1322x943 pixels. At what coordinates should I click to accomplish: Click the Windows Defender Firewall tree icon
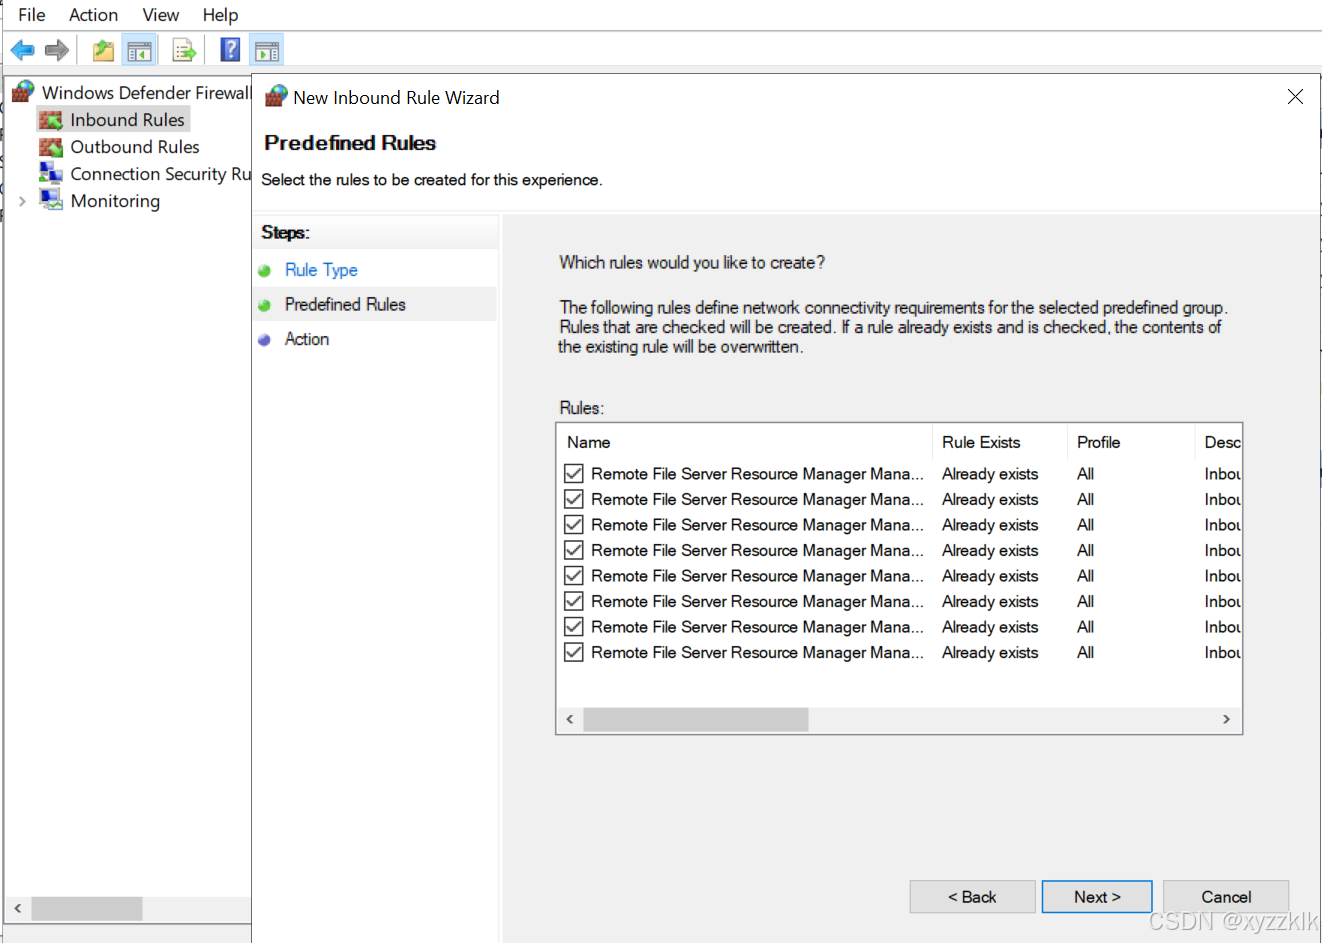23,92
